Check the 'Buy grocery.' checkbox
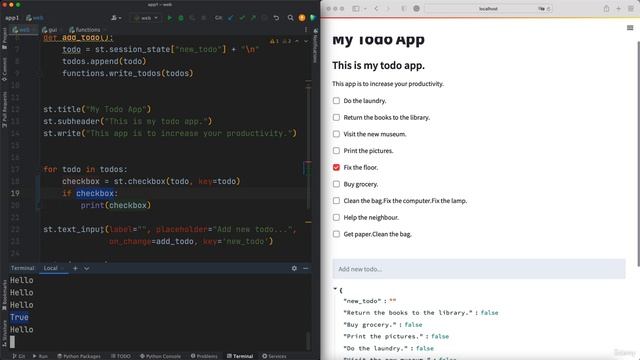This screenshot has width=640, height=360. [336, 184]
